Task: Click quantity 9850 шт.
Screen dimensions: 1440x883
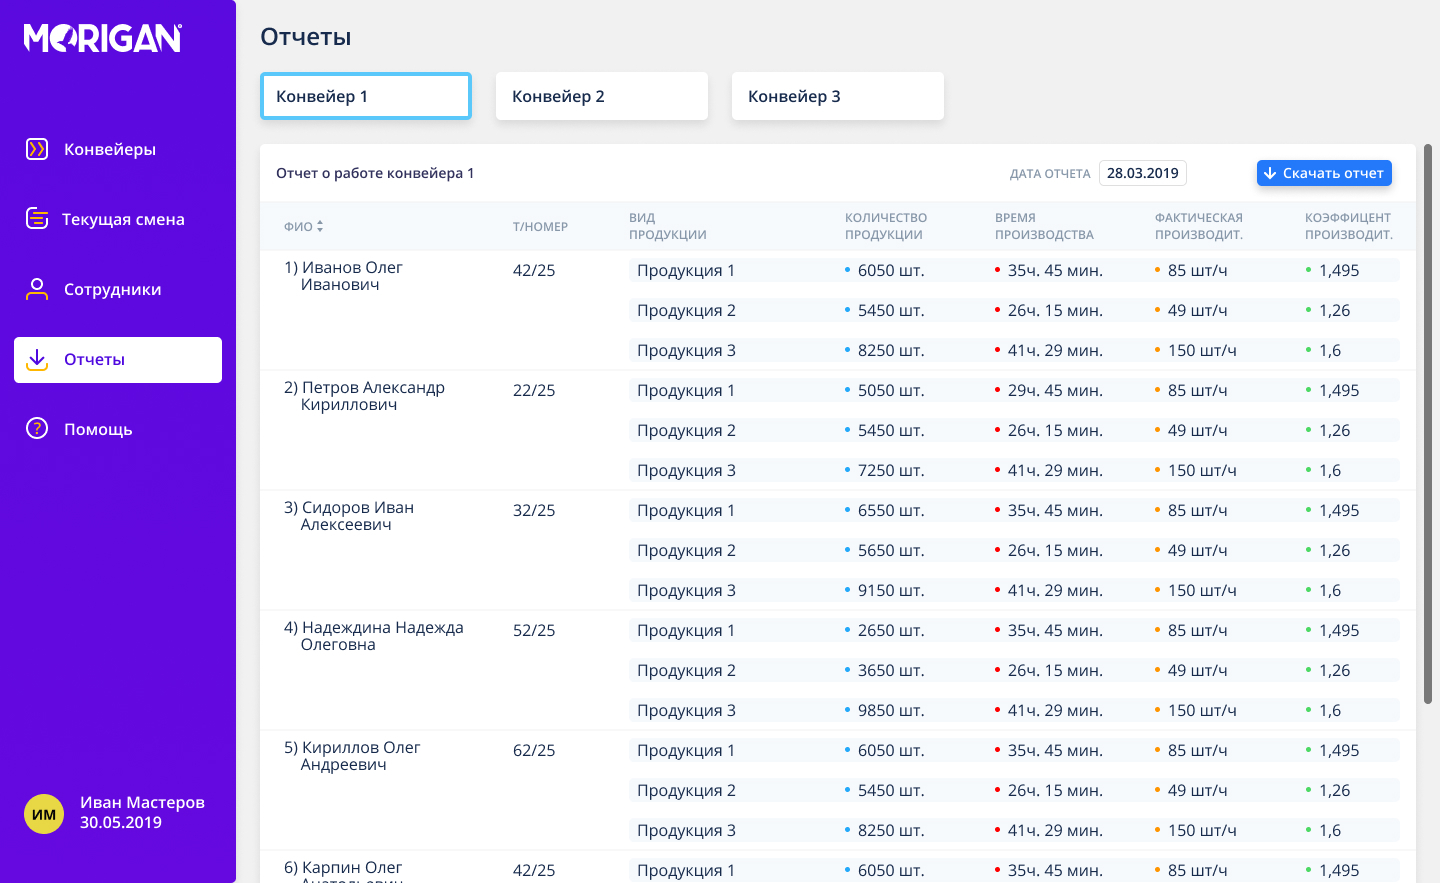Action: (891, 710)
